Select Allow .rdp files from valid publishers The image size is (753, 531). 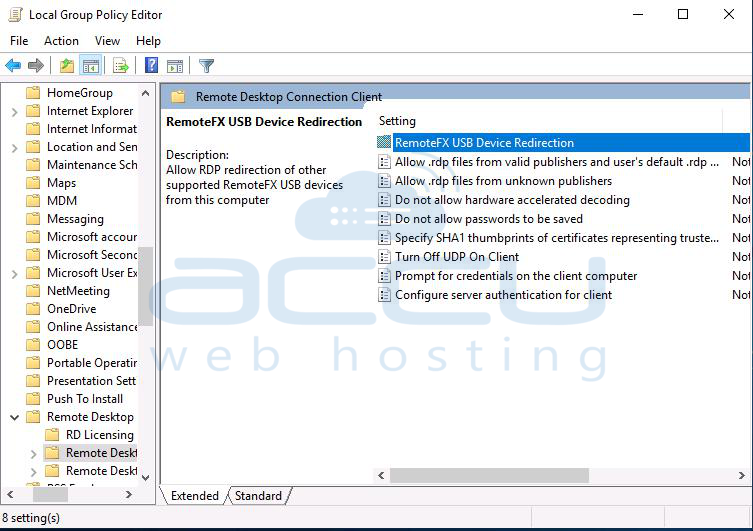pos(557,162)
